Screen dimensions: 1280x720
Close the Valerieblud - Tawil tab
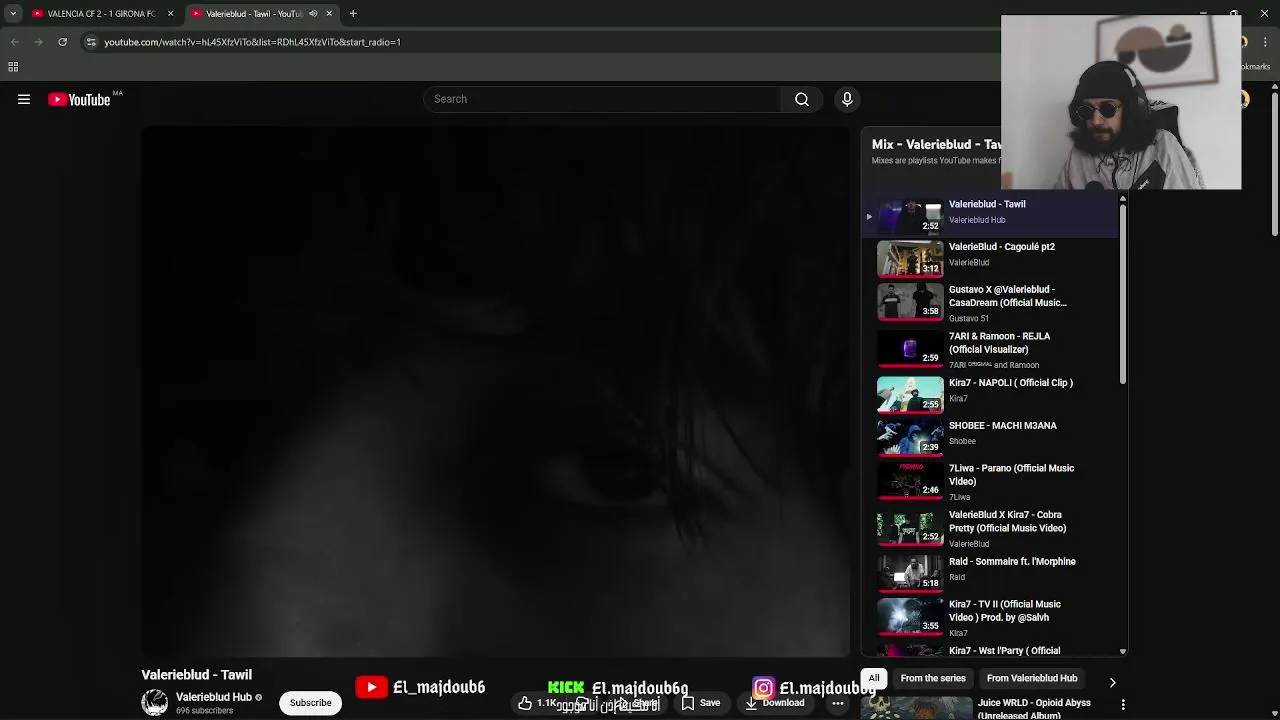(329, 14)
